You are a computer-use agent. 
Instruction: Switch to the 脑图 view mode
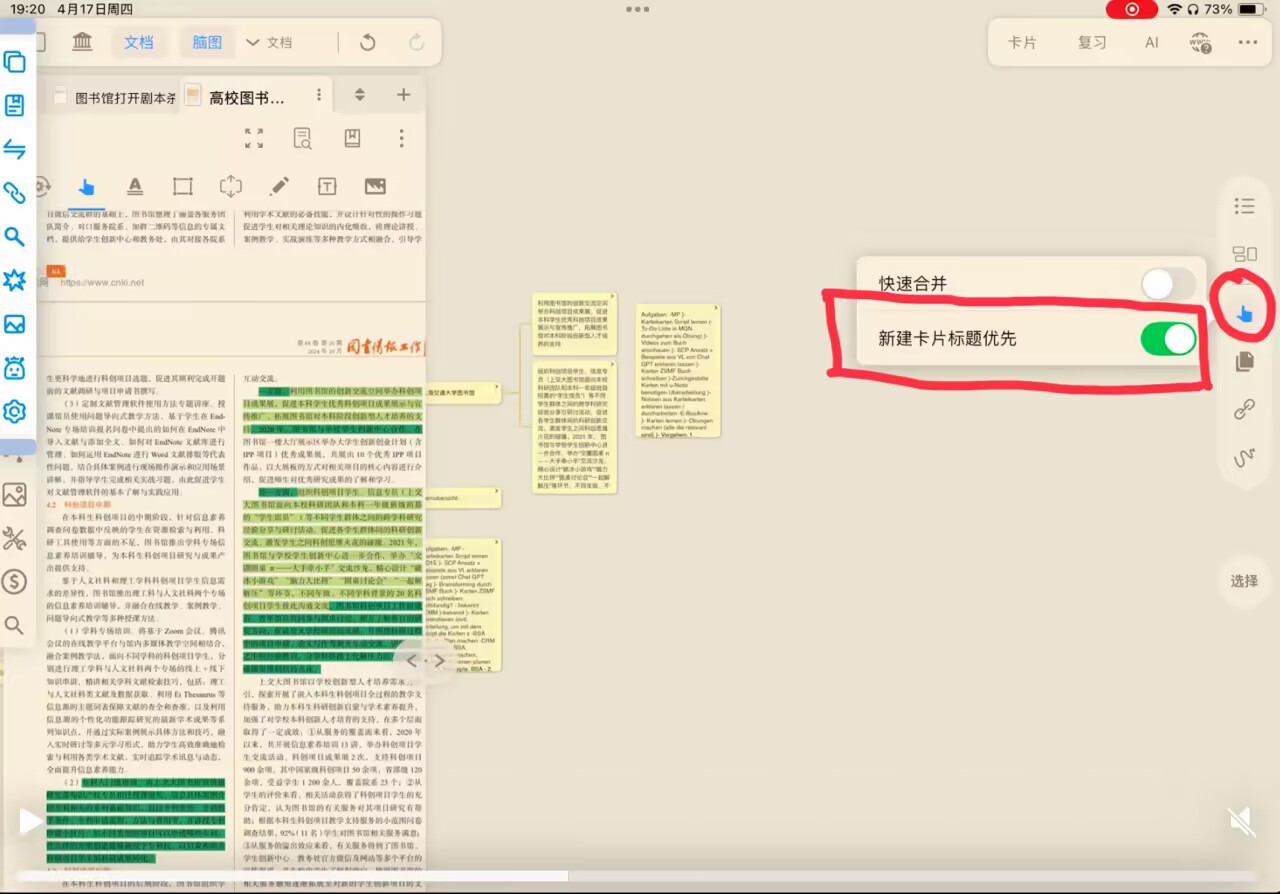coord(207,42)
